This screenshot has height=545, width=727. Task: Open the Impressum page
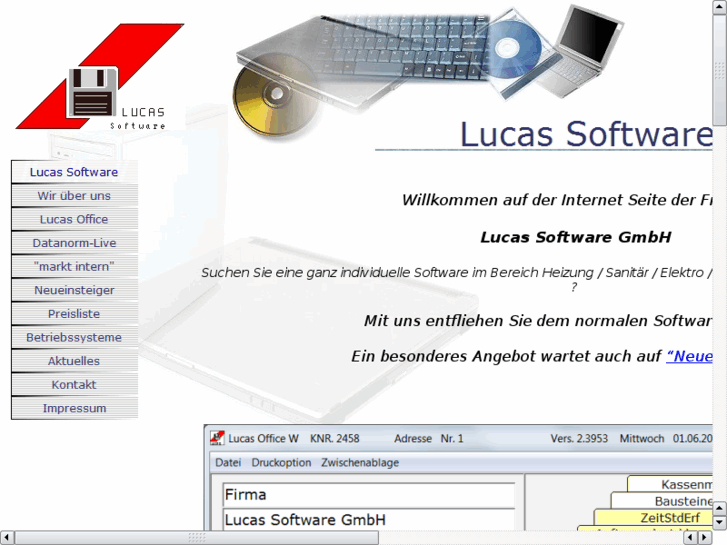[x=74, y=409]
